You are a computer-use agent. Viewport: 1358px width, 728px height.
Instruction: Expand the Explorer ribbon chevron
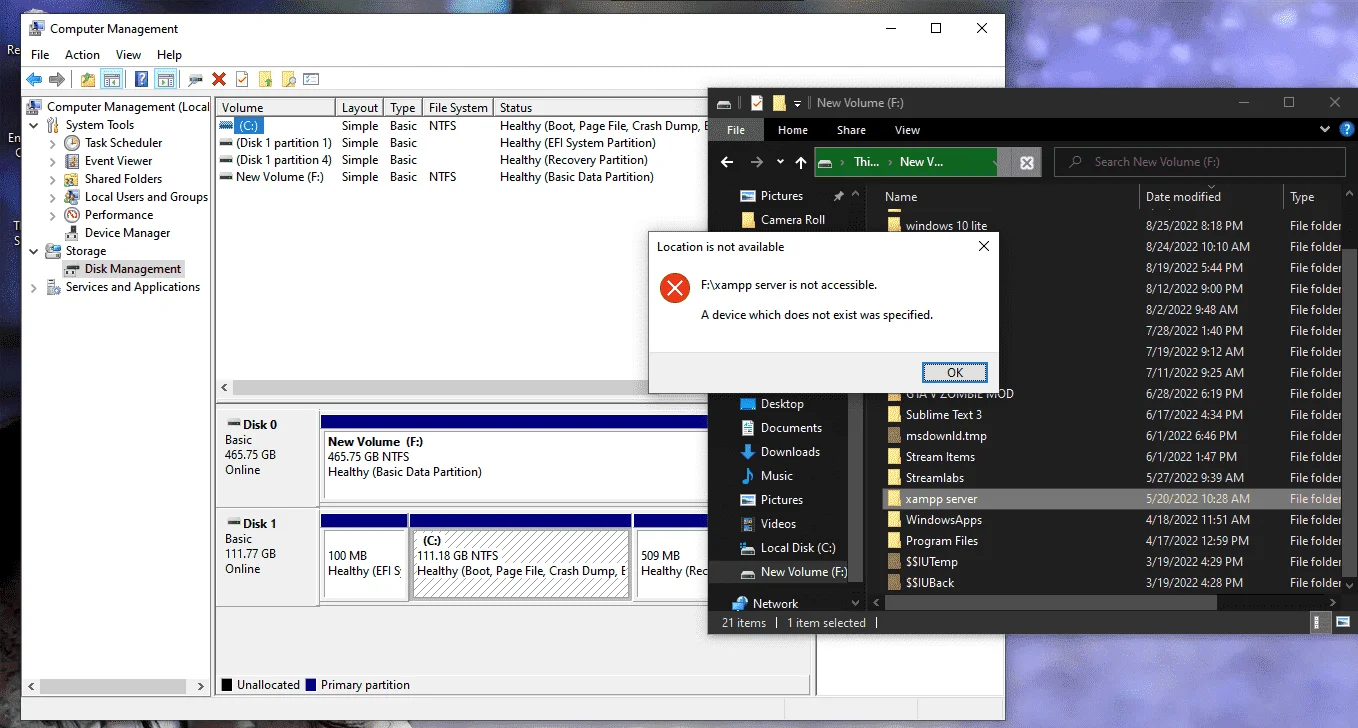point(1324,130)
